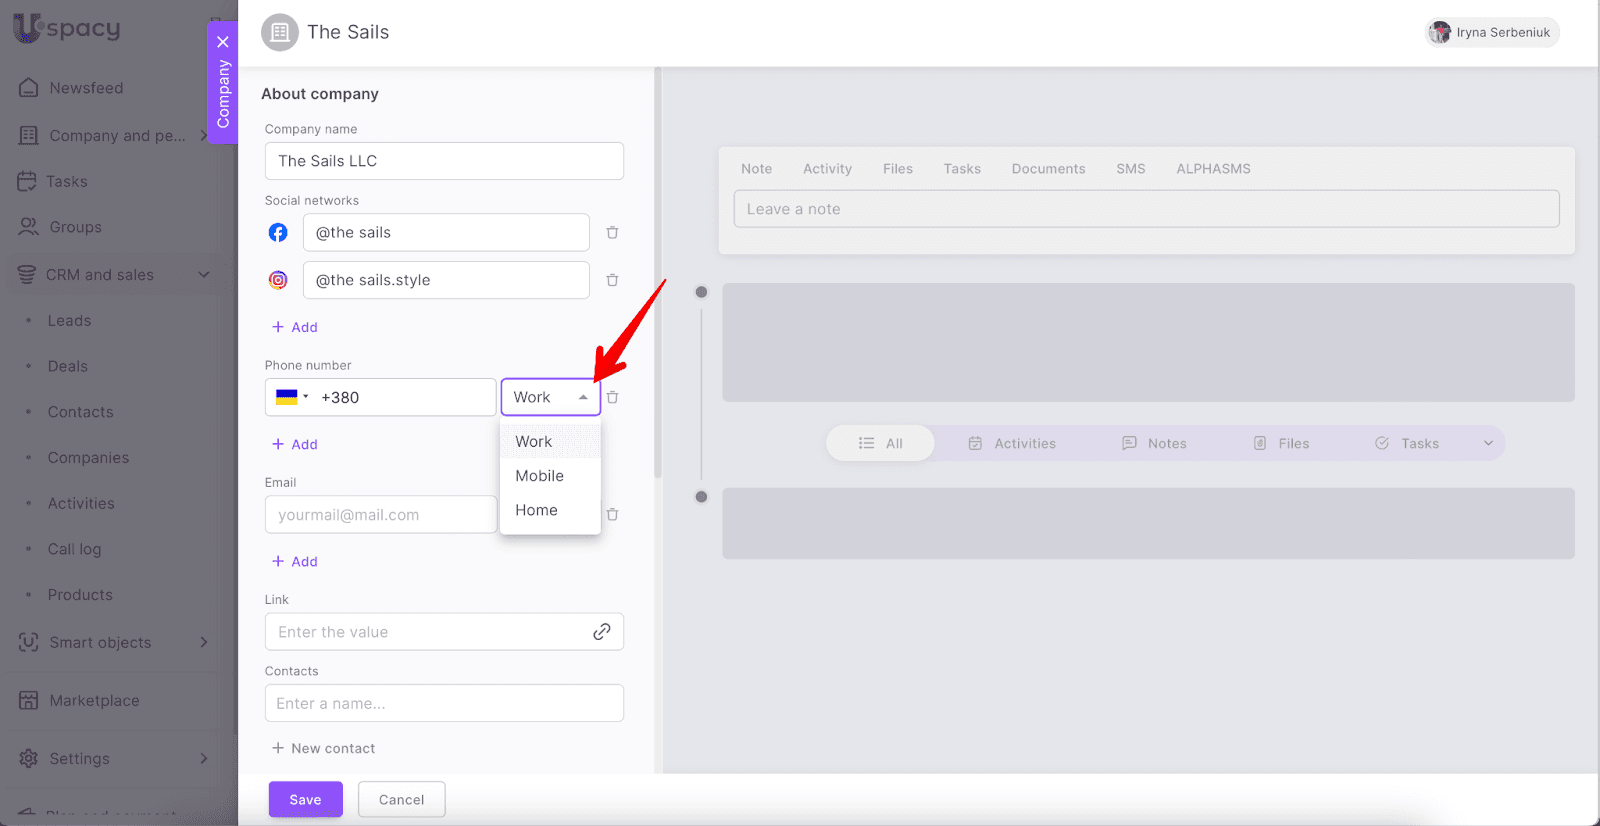Switch to the ALPHASMS tab

point(1213,169)
